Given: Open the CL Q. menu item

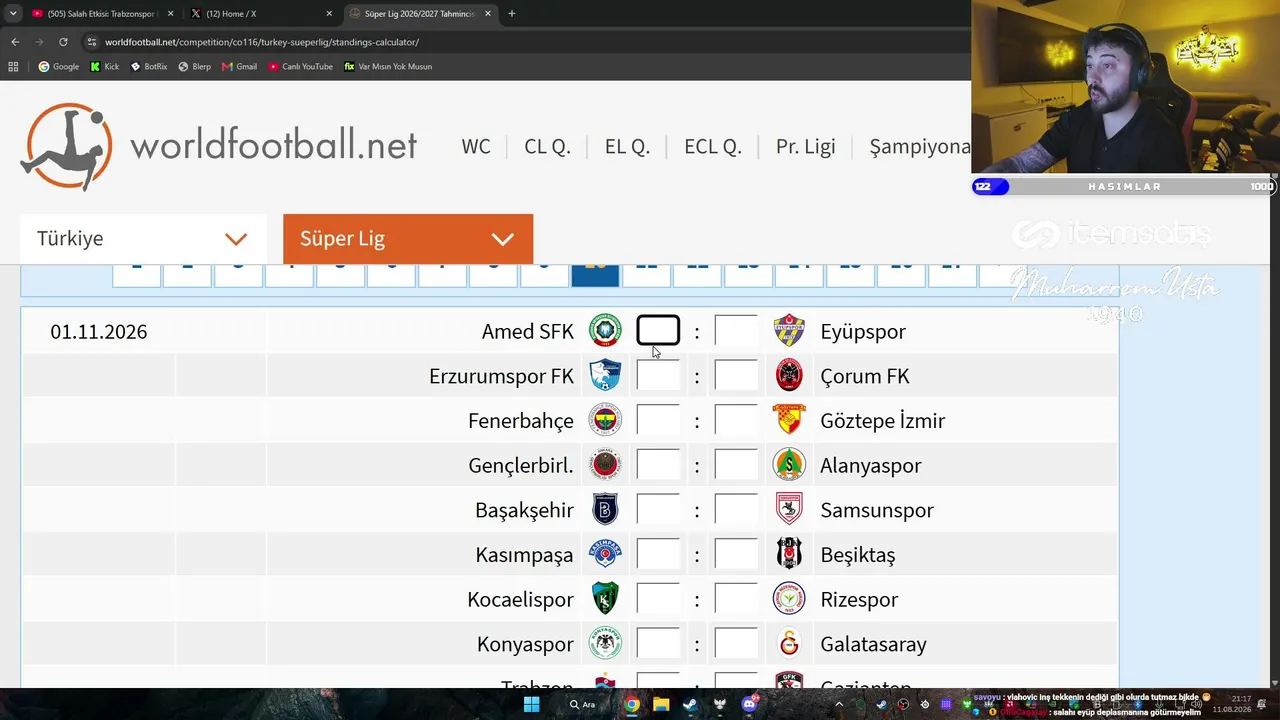Looking at the screenshot, I should tap(547, 146).
